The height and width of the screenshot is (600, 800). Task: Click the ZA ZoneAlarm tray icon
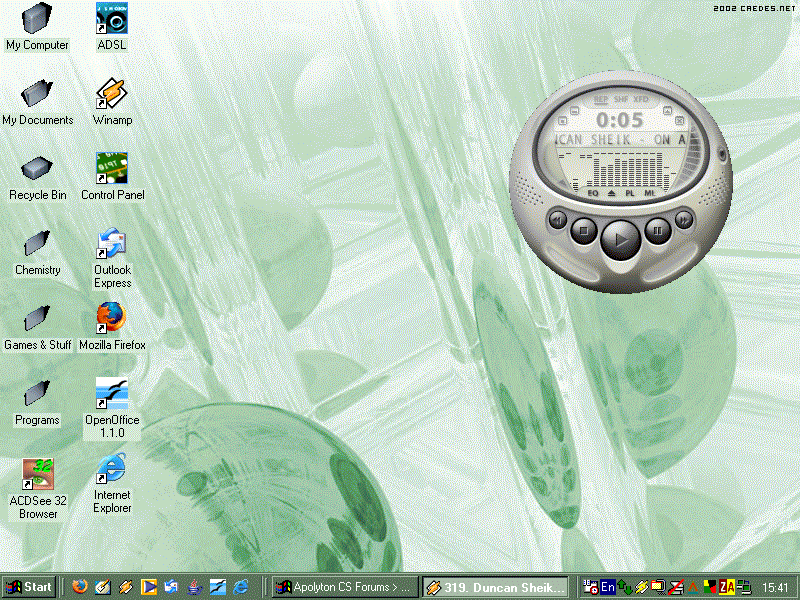pos(727,587)
